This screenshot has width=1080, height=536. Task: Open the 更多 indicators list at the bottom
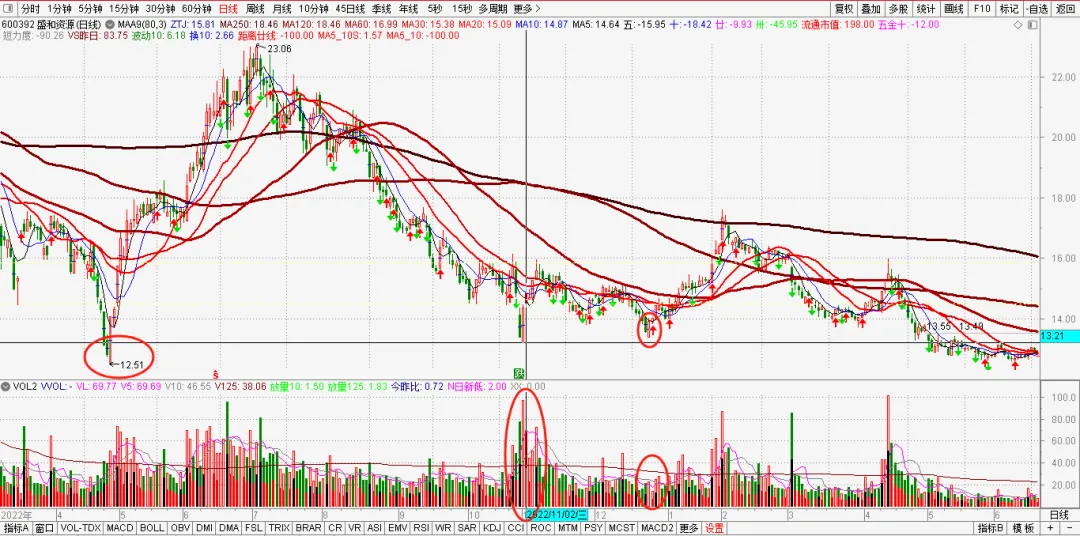coord(688,528)
